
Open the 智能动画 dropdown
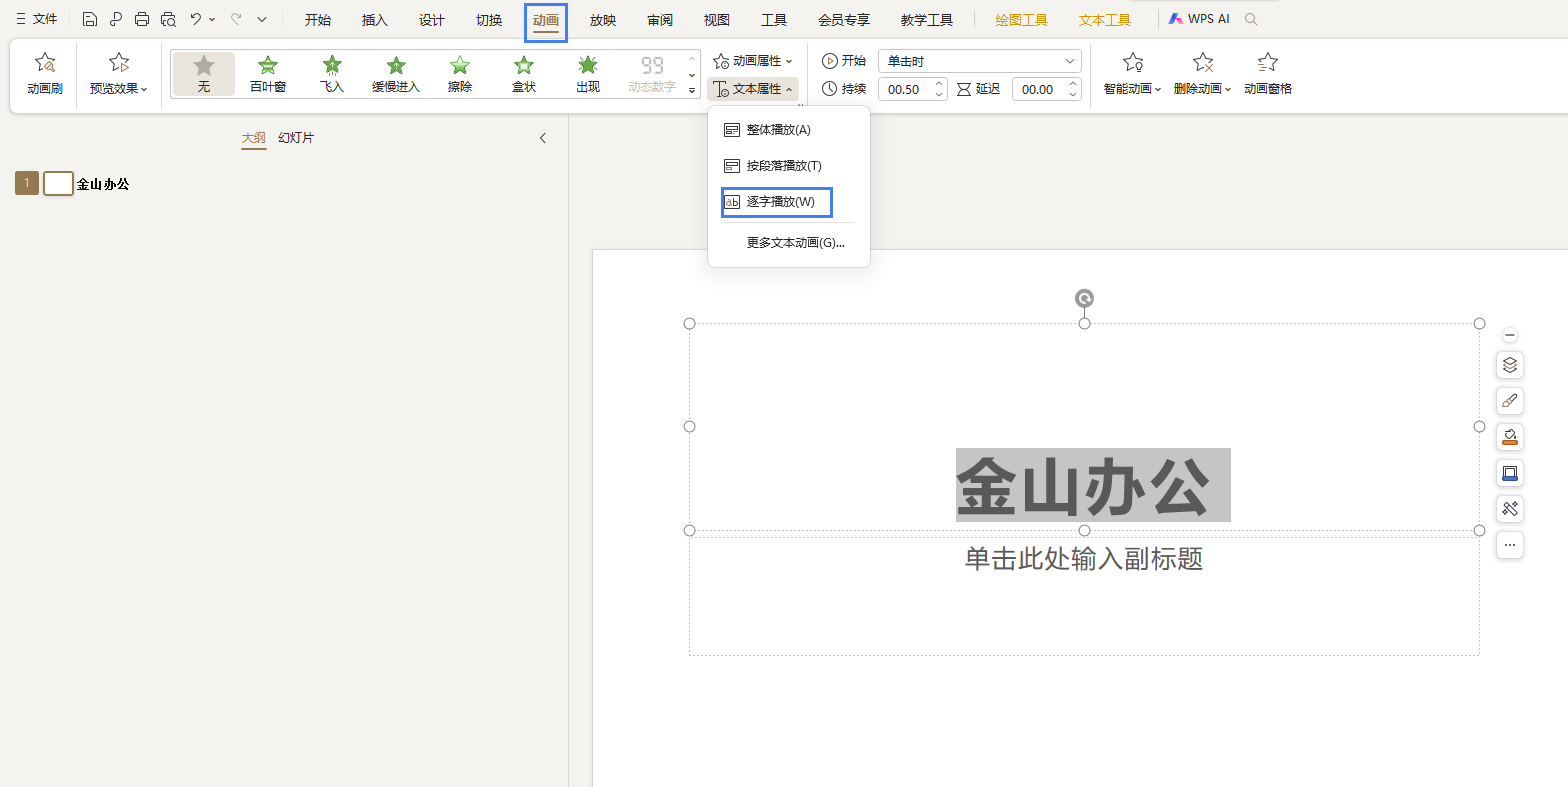(x=1133, y=75)
